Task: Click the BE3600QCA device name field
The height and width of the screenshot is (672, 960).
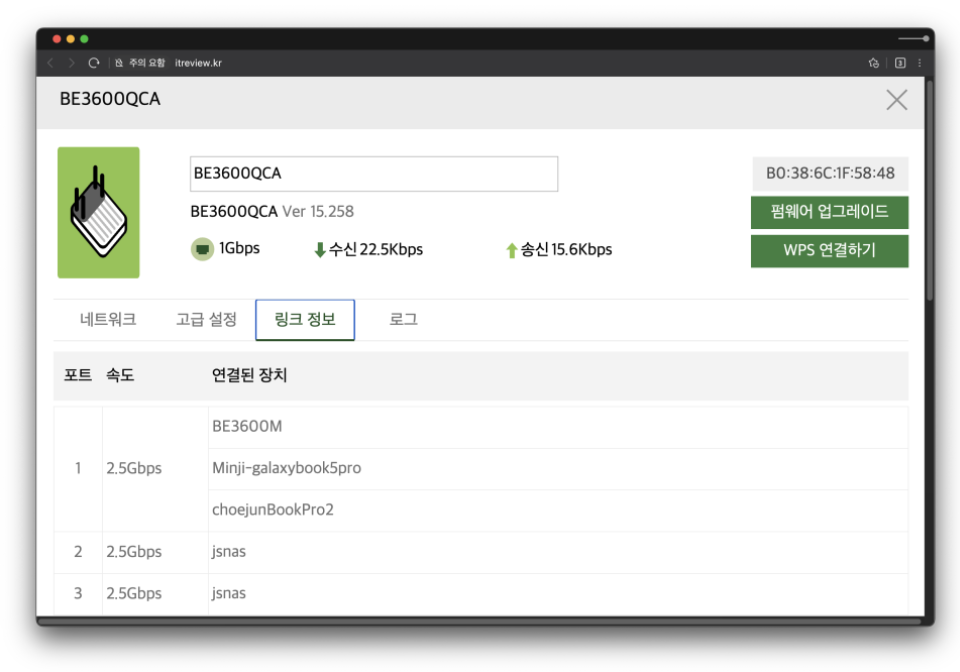Action: click(x=373, y=174)
